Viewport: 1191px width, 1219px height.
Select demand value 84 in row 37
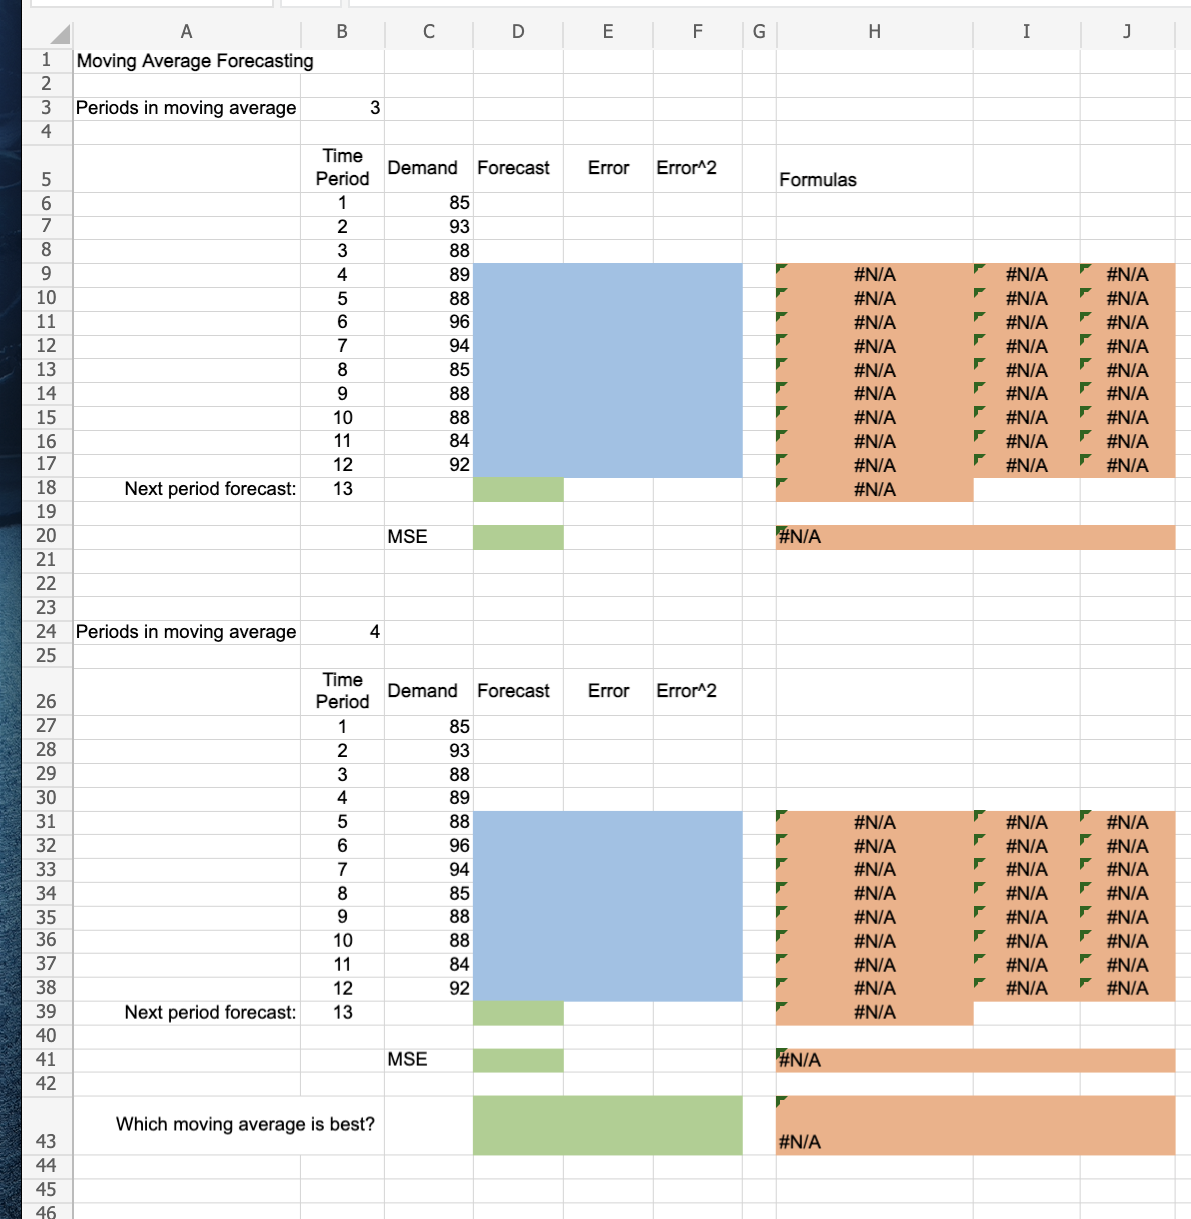[429, 965]
